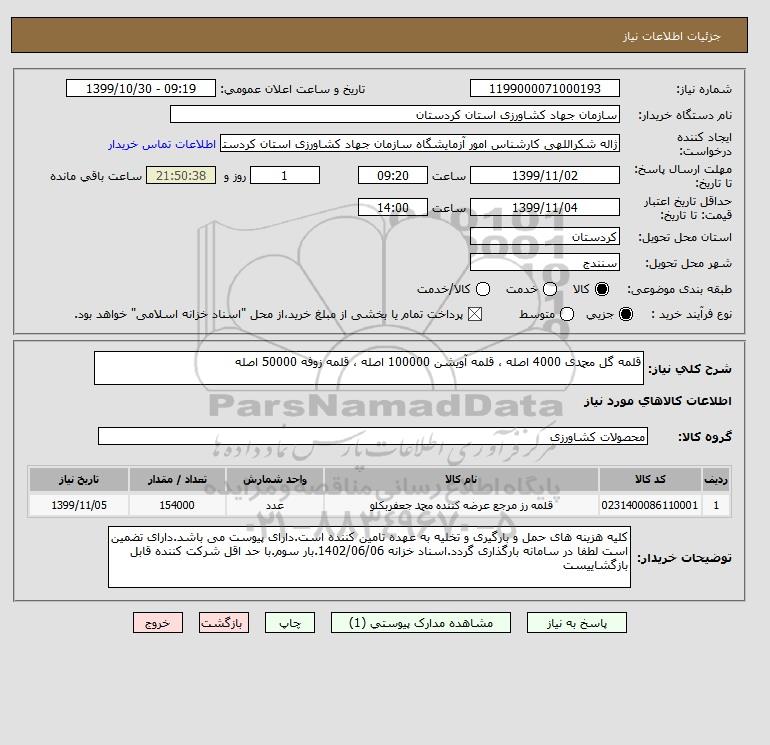
Task: Click the واحد شمارش column header
Action: coord(275,479)
